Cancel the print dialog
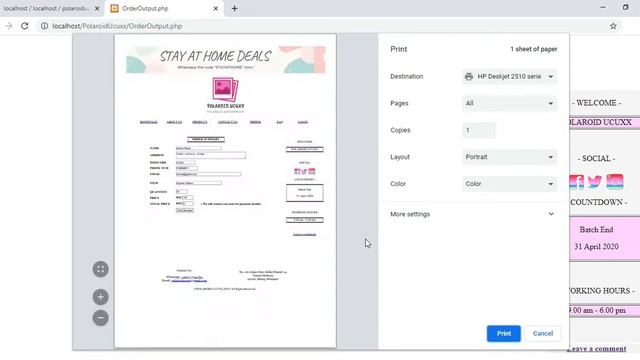The image size is (640, 360). 542,333
